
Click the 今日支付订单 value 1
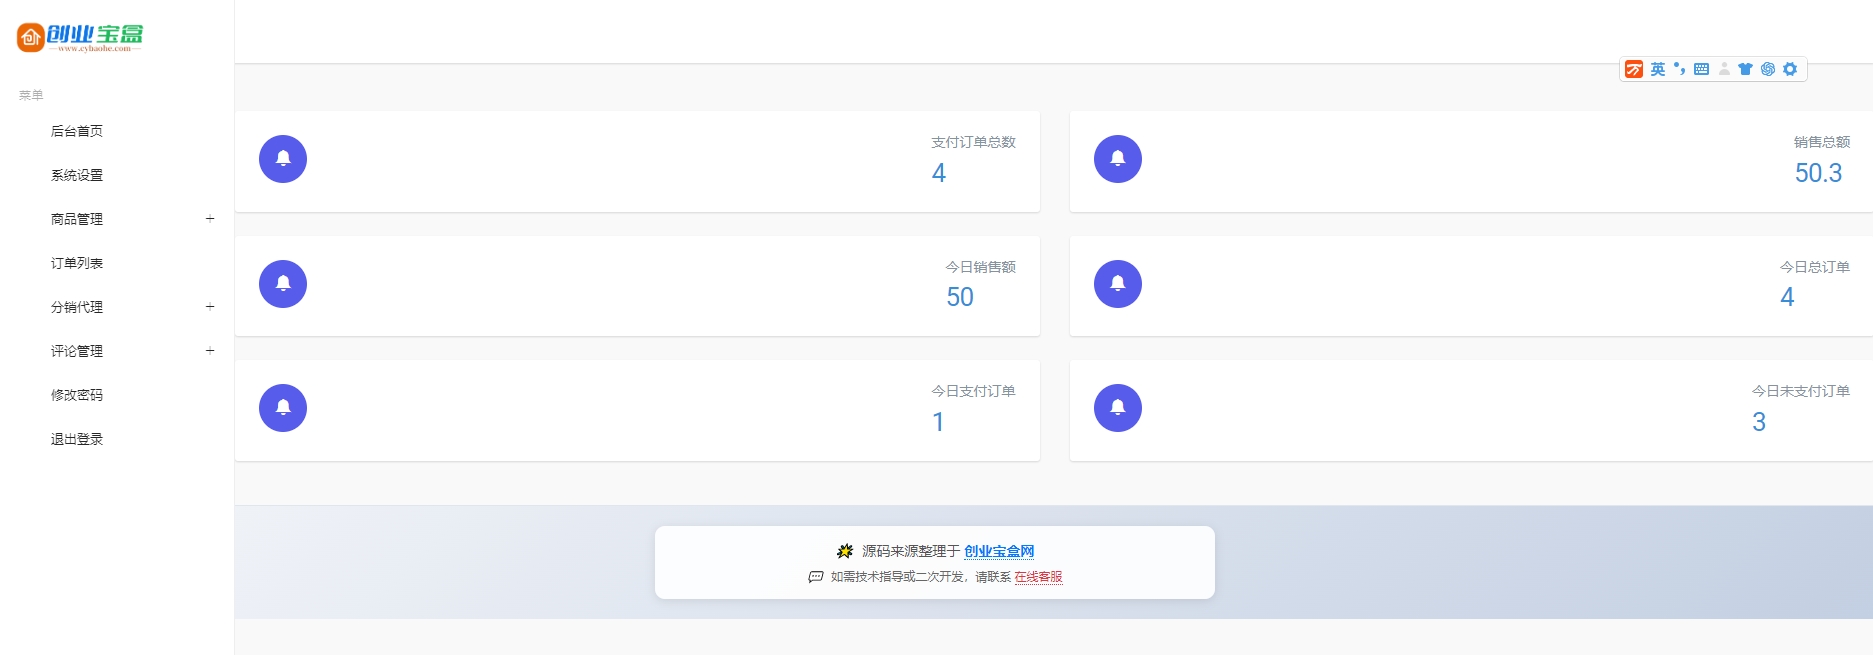point(938,422)
